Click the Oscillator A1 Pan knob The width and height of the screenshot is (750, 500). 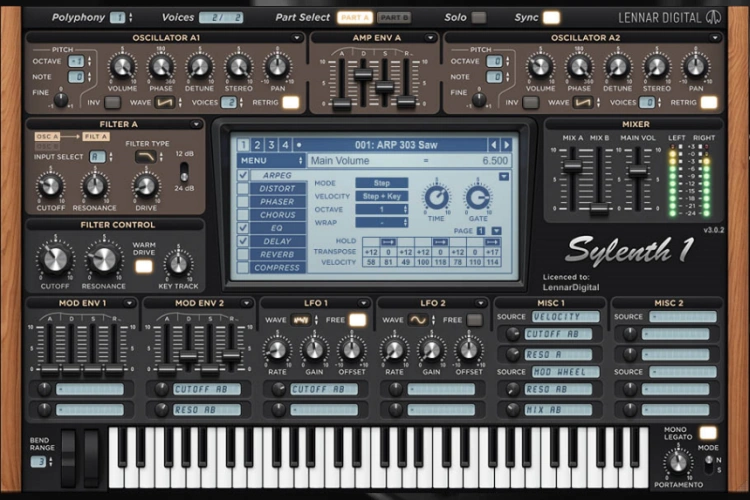click(x=277, y=67)
